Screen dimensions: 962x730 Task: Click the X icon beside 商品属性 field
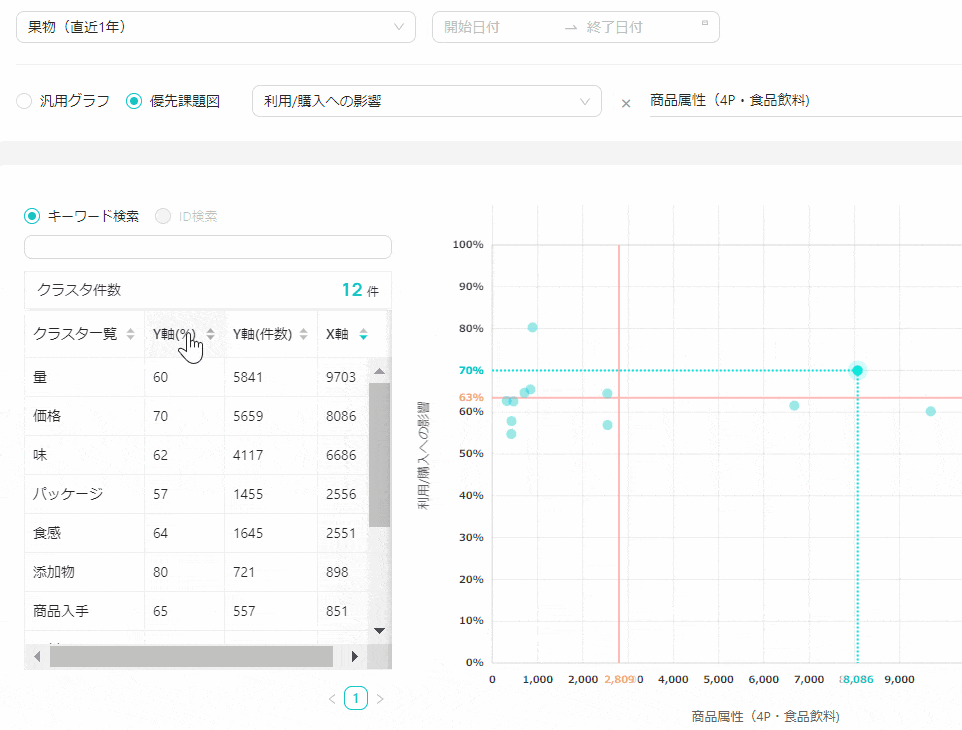click(x=626, y=103)
